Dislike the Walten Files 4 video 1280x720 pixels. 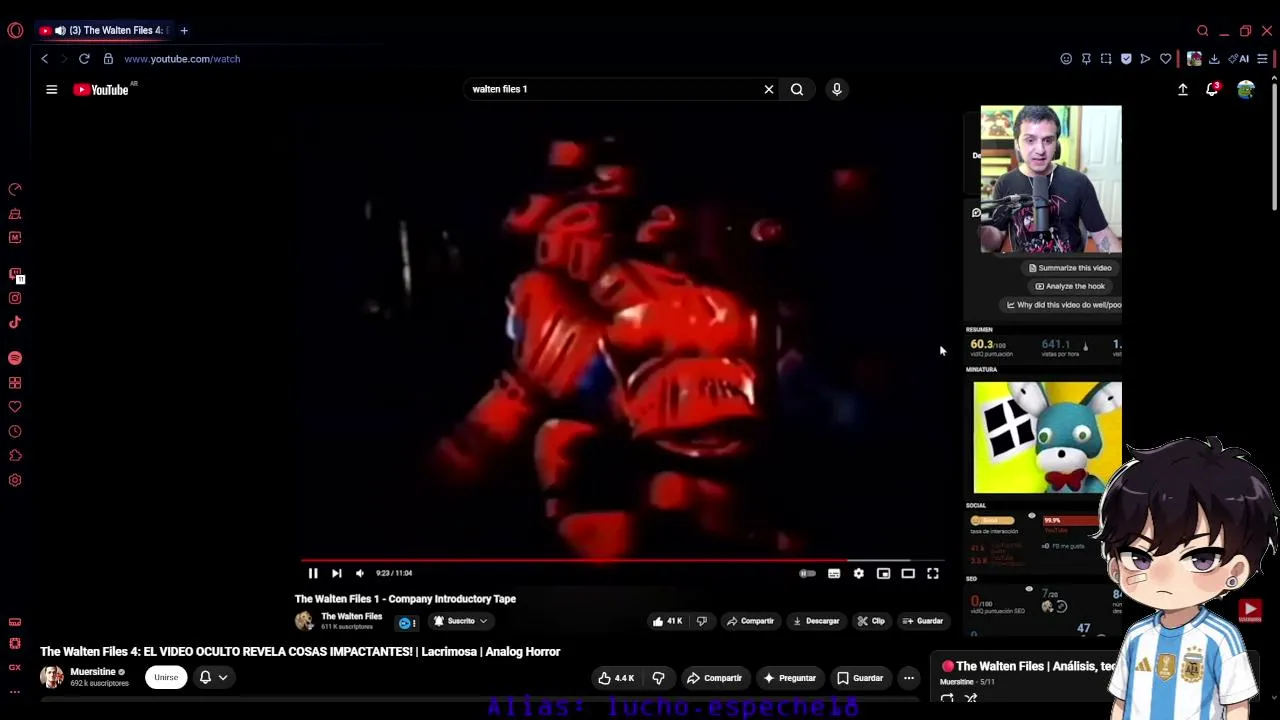[x=658, y=678]
